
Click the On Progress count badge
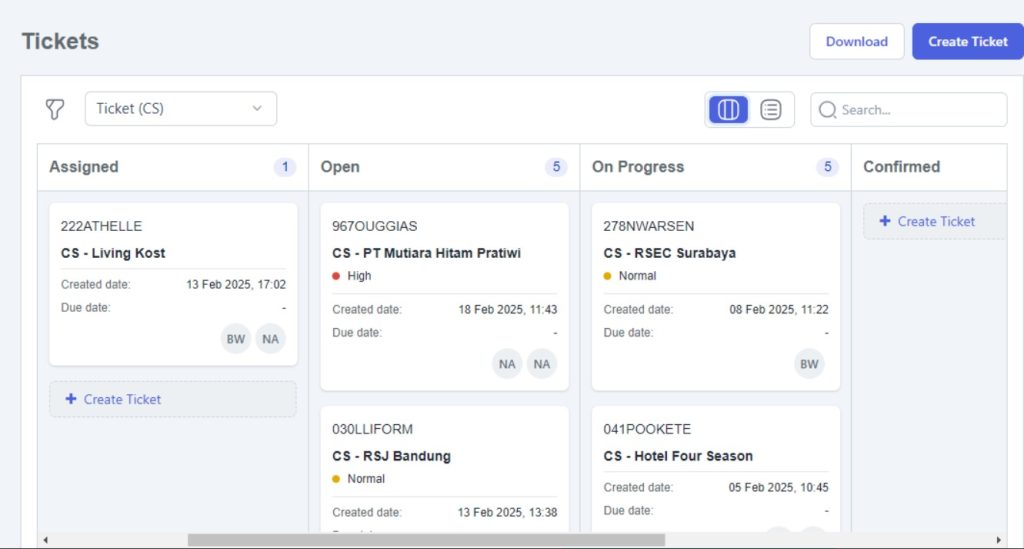(827, 167)
